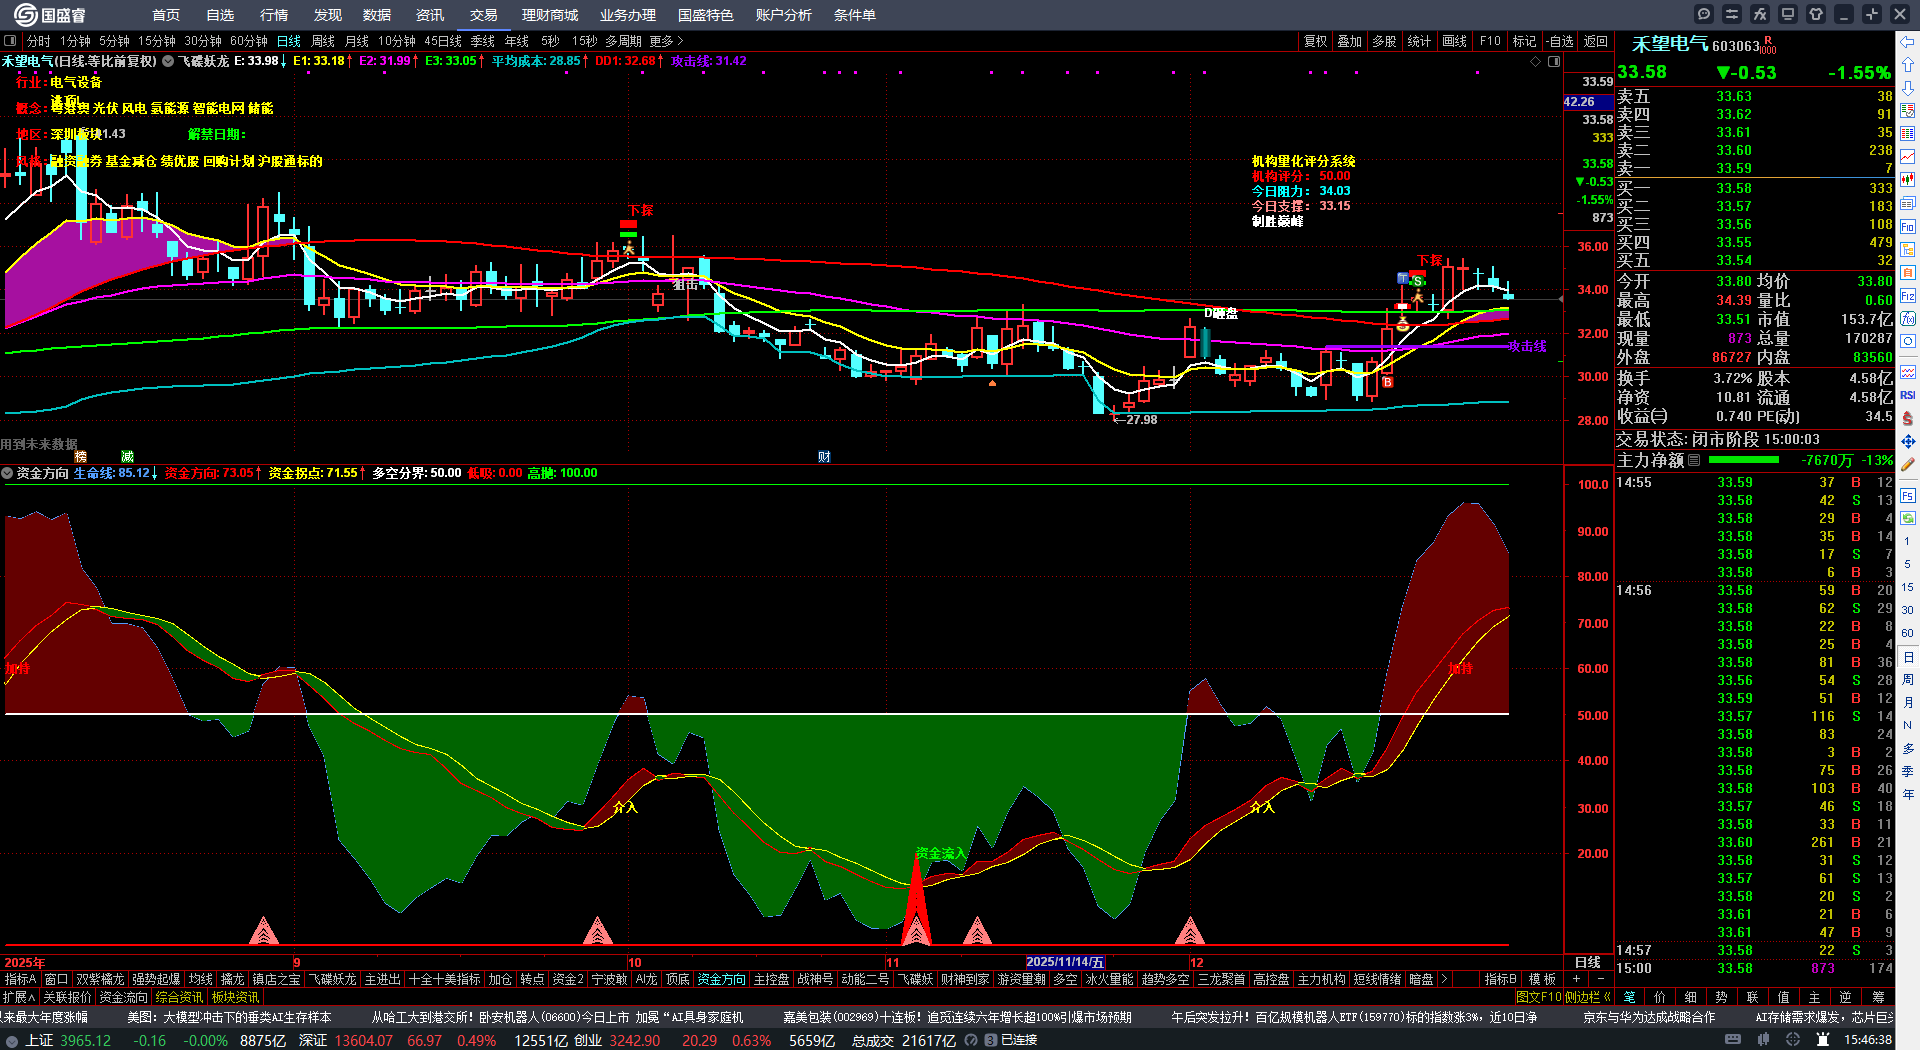
Task: Open the 指标B indicator group selector
Action: (1500, 979)
